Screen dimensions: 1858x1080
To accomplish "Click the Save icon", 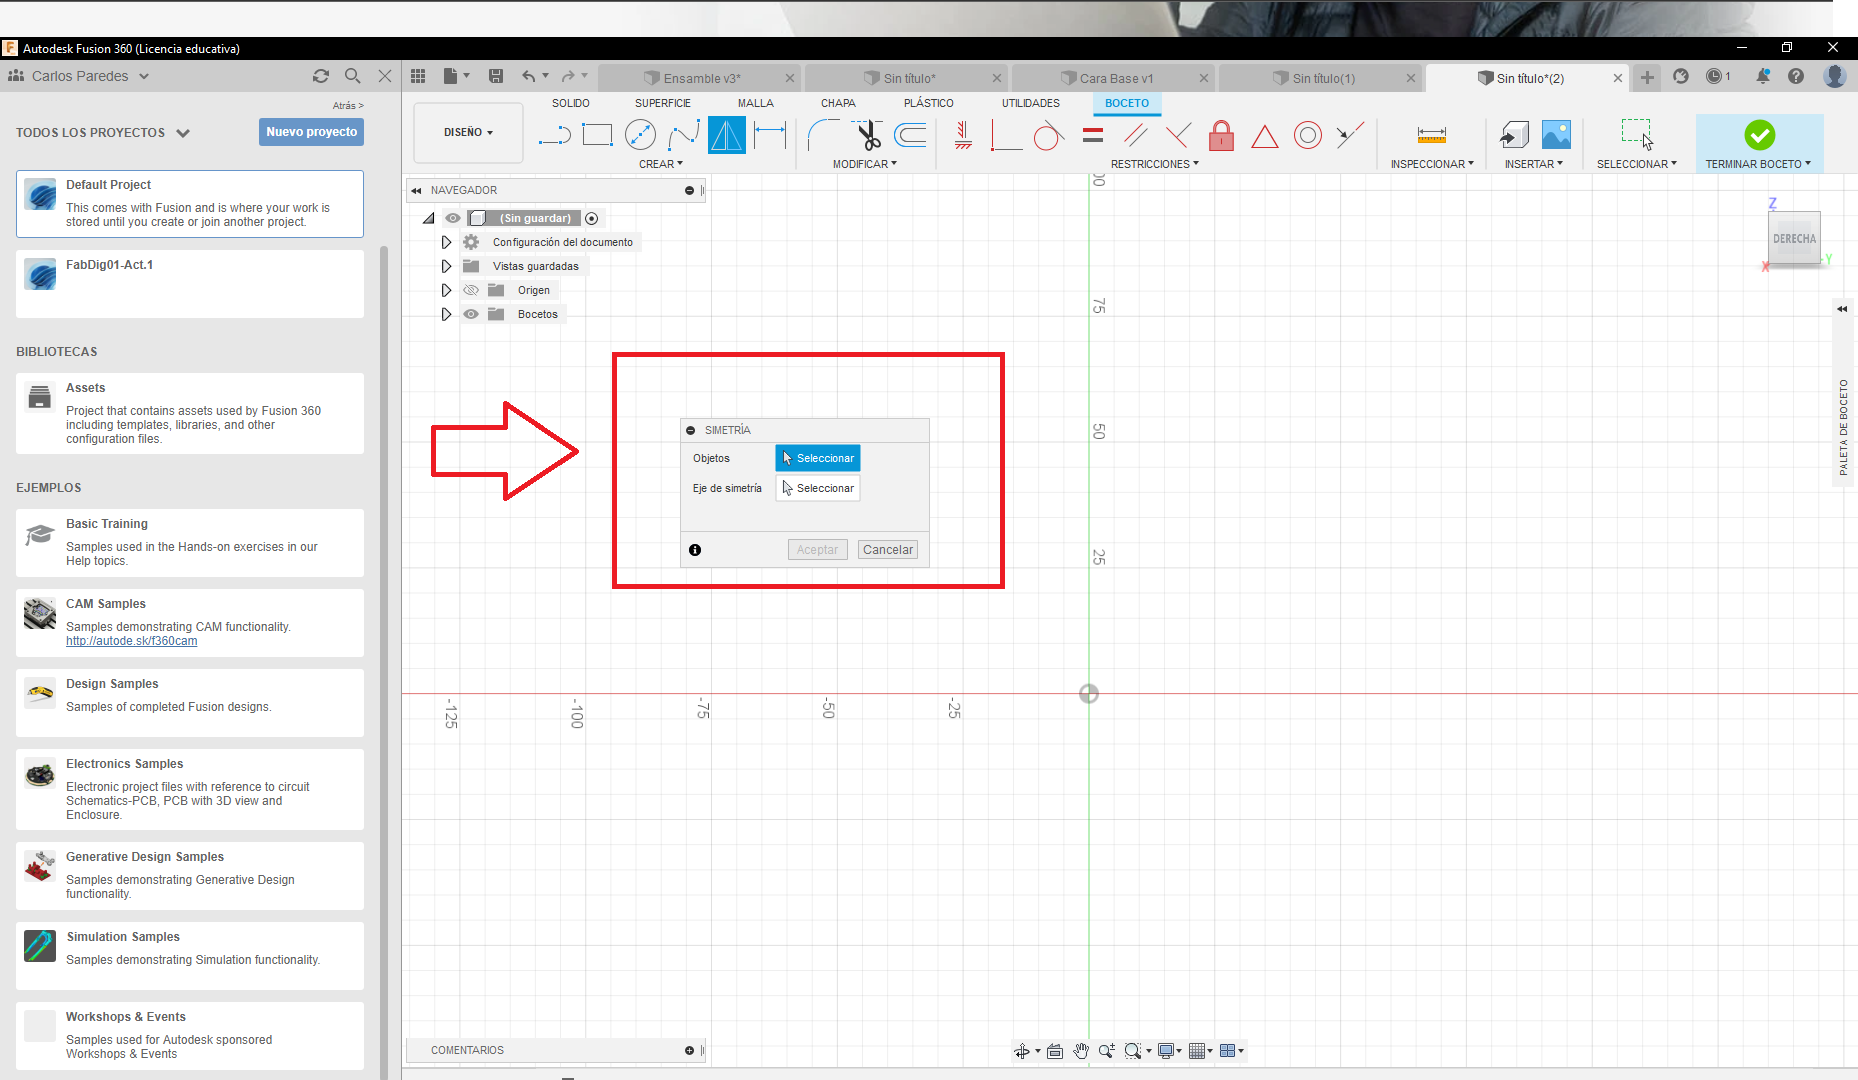I will [x=496, y=76].
